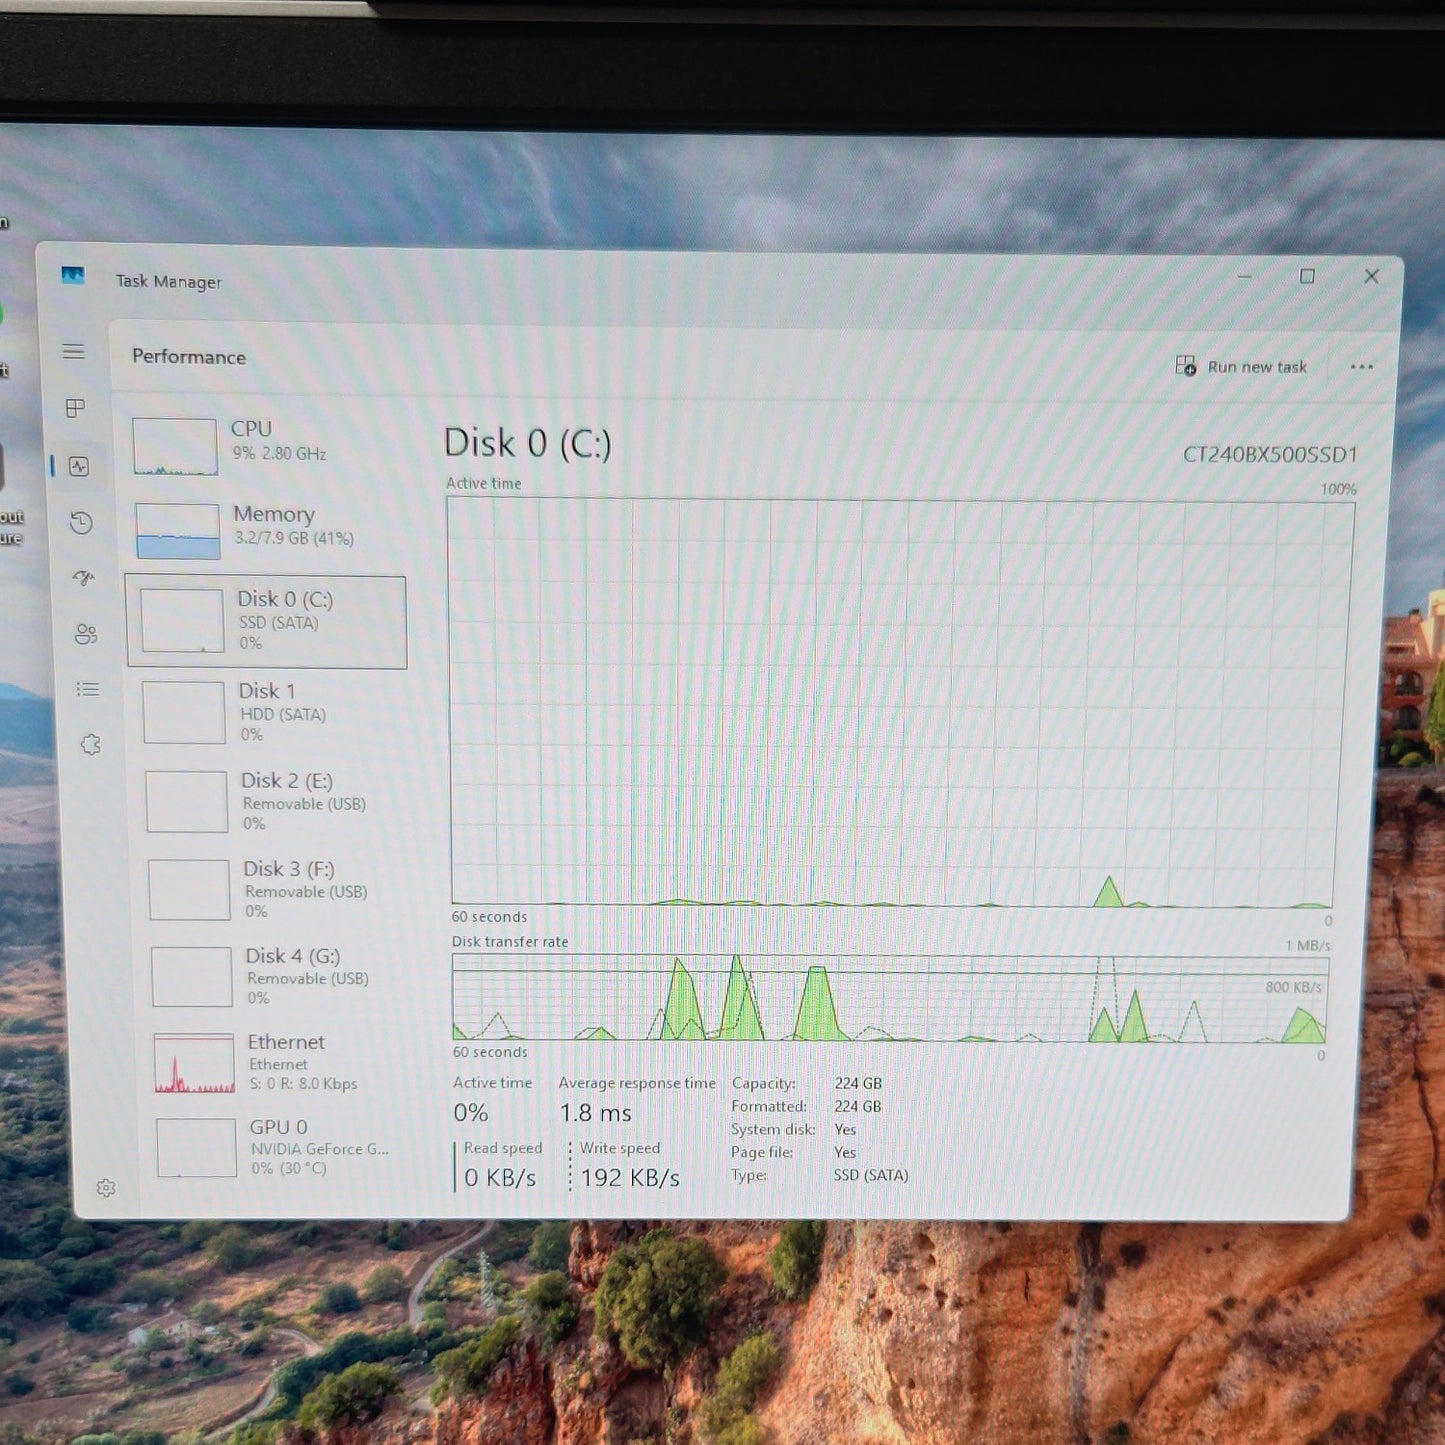Select Disk 3 (F:) removable entry
The image size is (1445, 1445).
point(276,889)
